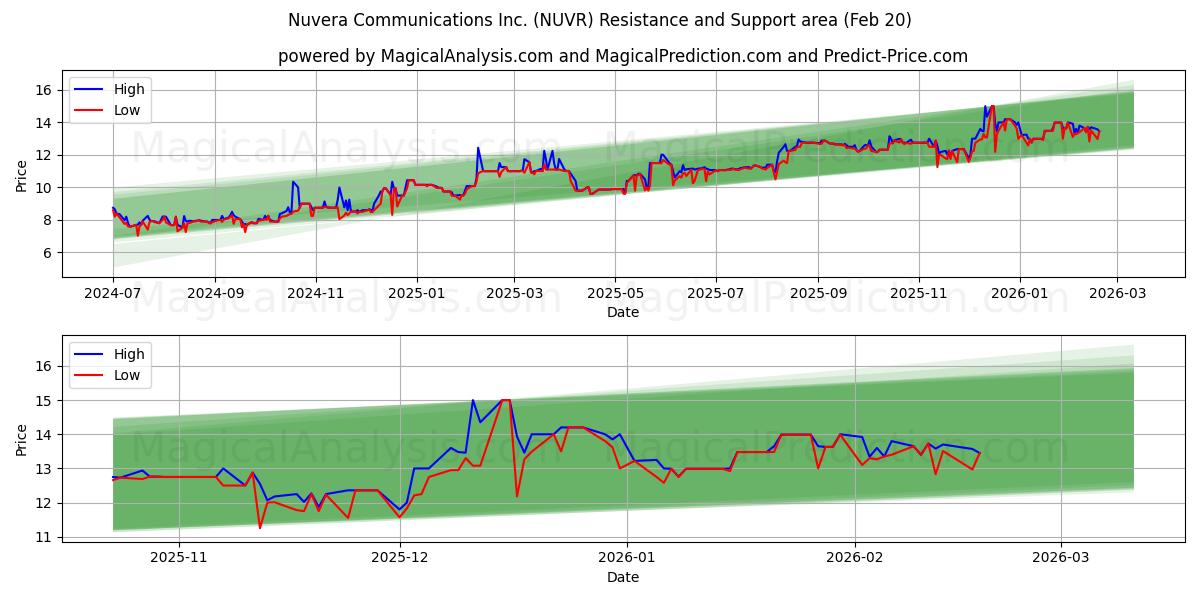Click the '11' price tick on bottom chart
1200x600 pixels.
click(x=45, y=537)
